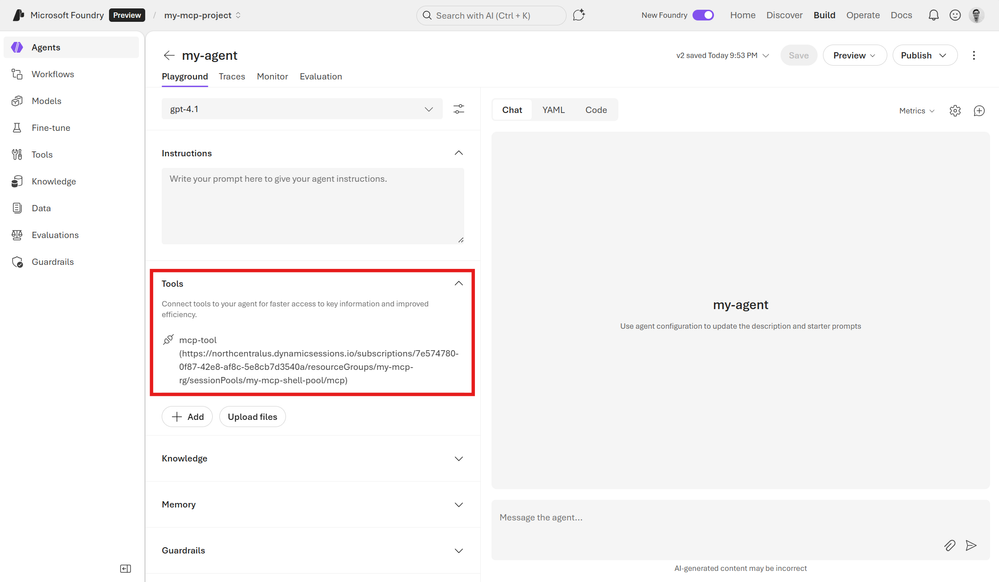Screen dimensions: 999x582
Task: Select the Code view tab
Action: [596, 110]
